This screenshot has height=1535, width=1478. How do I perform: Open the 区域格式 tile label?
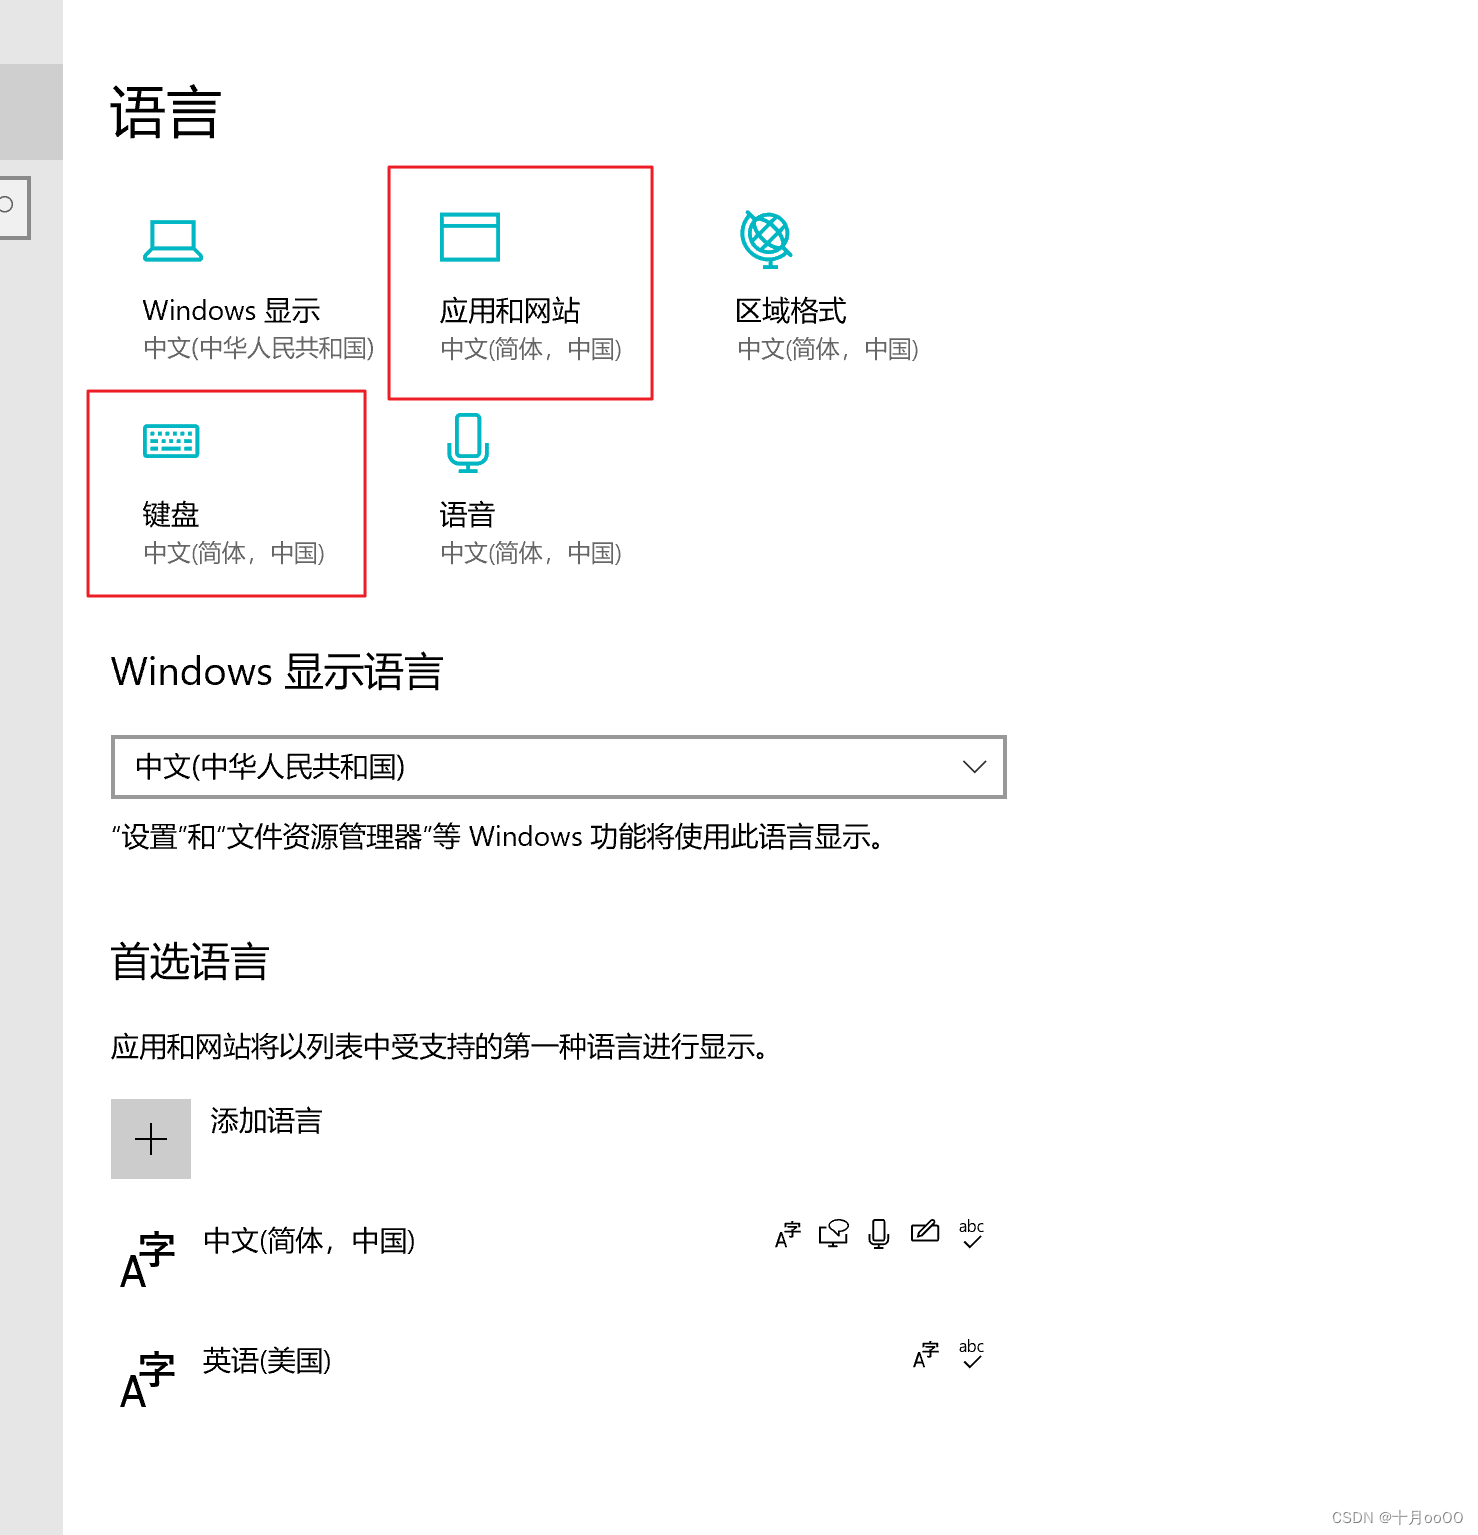pos(791,311)
